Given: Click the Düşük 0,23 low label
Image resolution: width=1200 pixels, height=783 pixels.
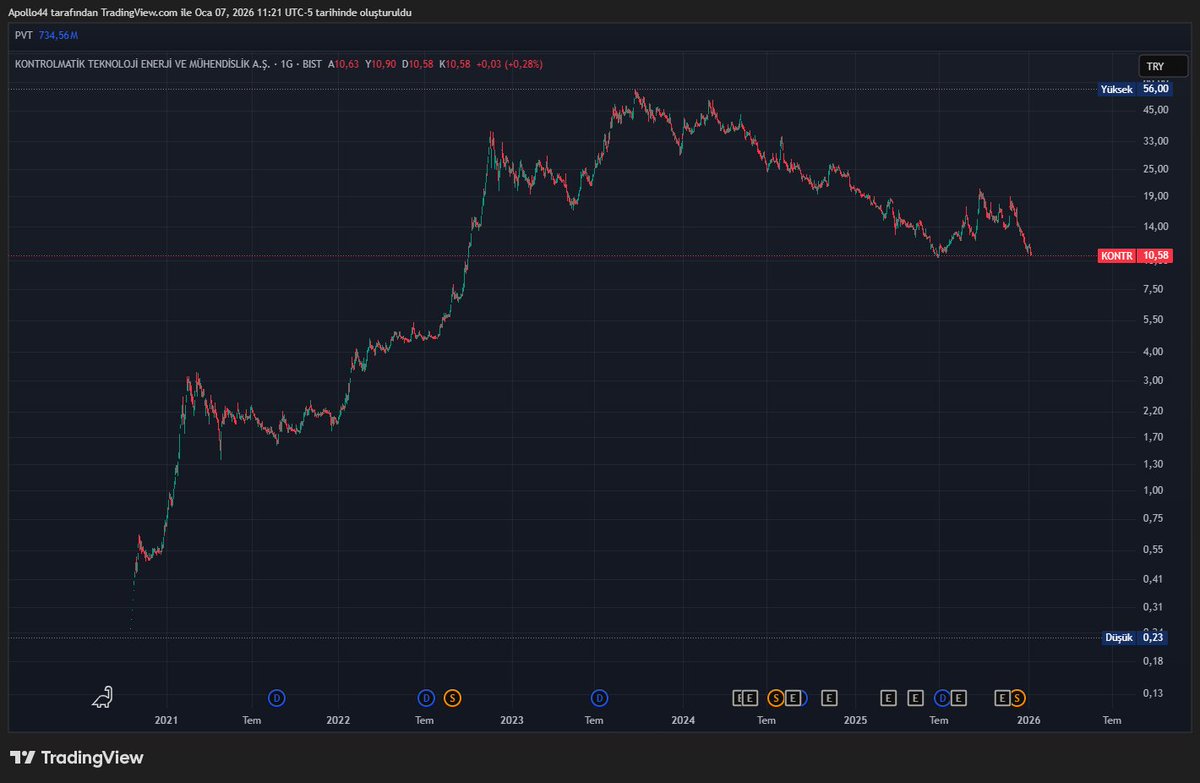Looking at the screenshot, I should [x=1137, y=637].
